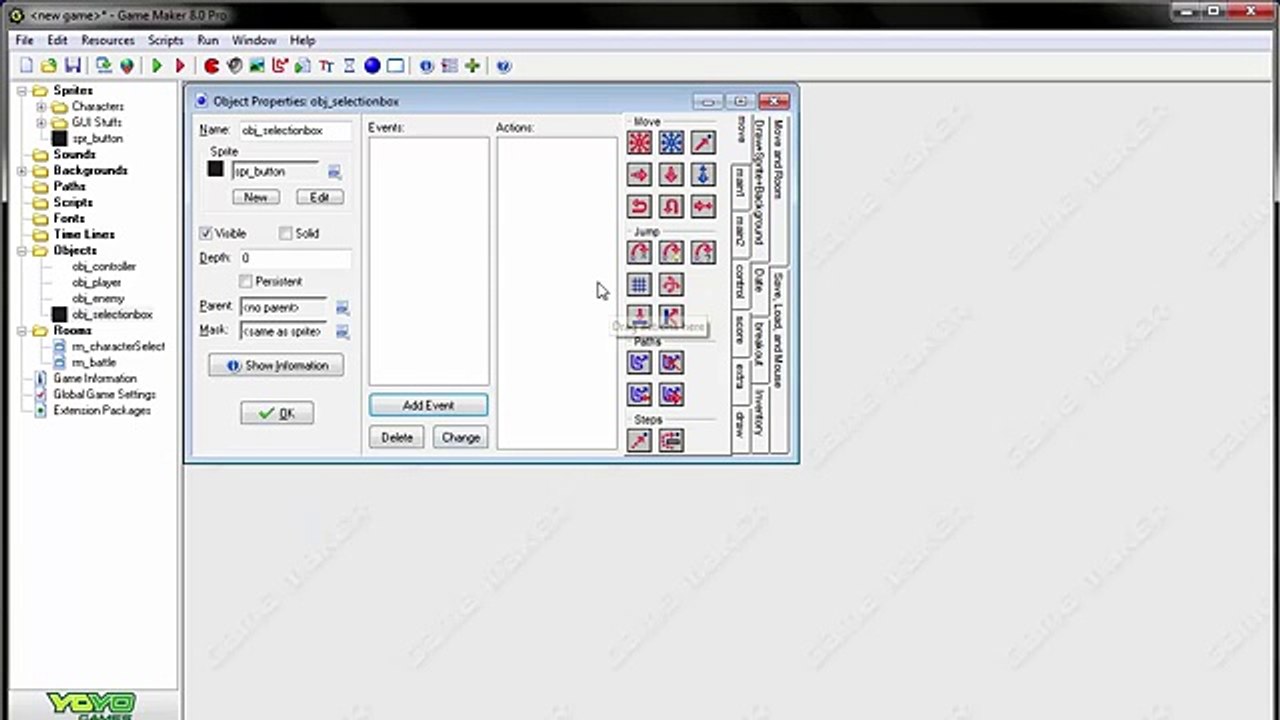This screenshot has height=720, width=1280.
Task: Collapse the Objects folder
Action: (22, 251)
